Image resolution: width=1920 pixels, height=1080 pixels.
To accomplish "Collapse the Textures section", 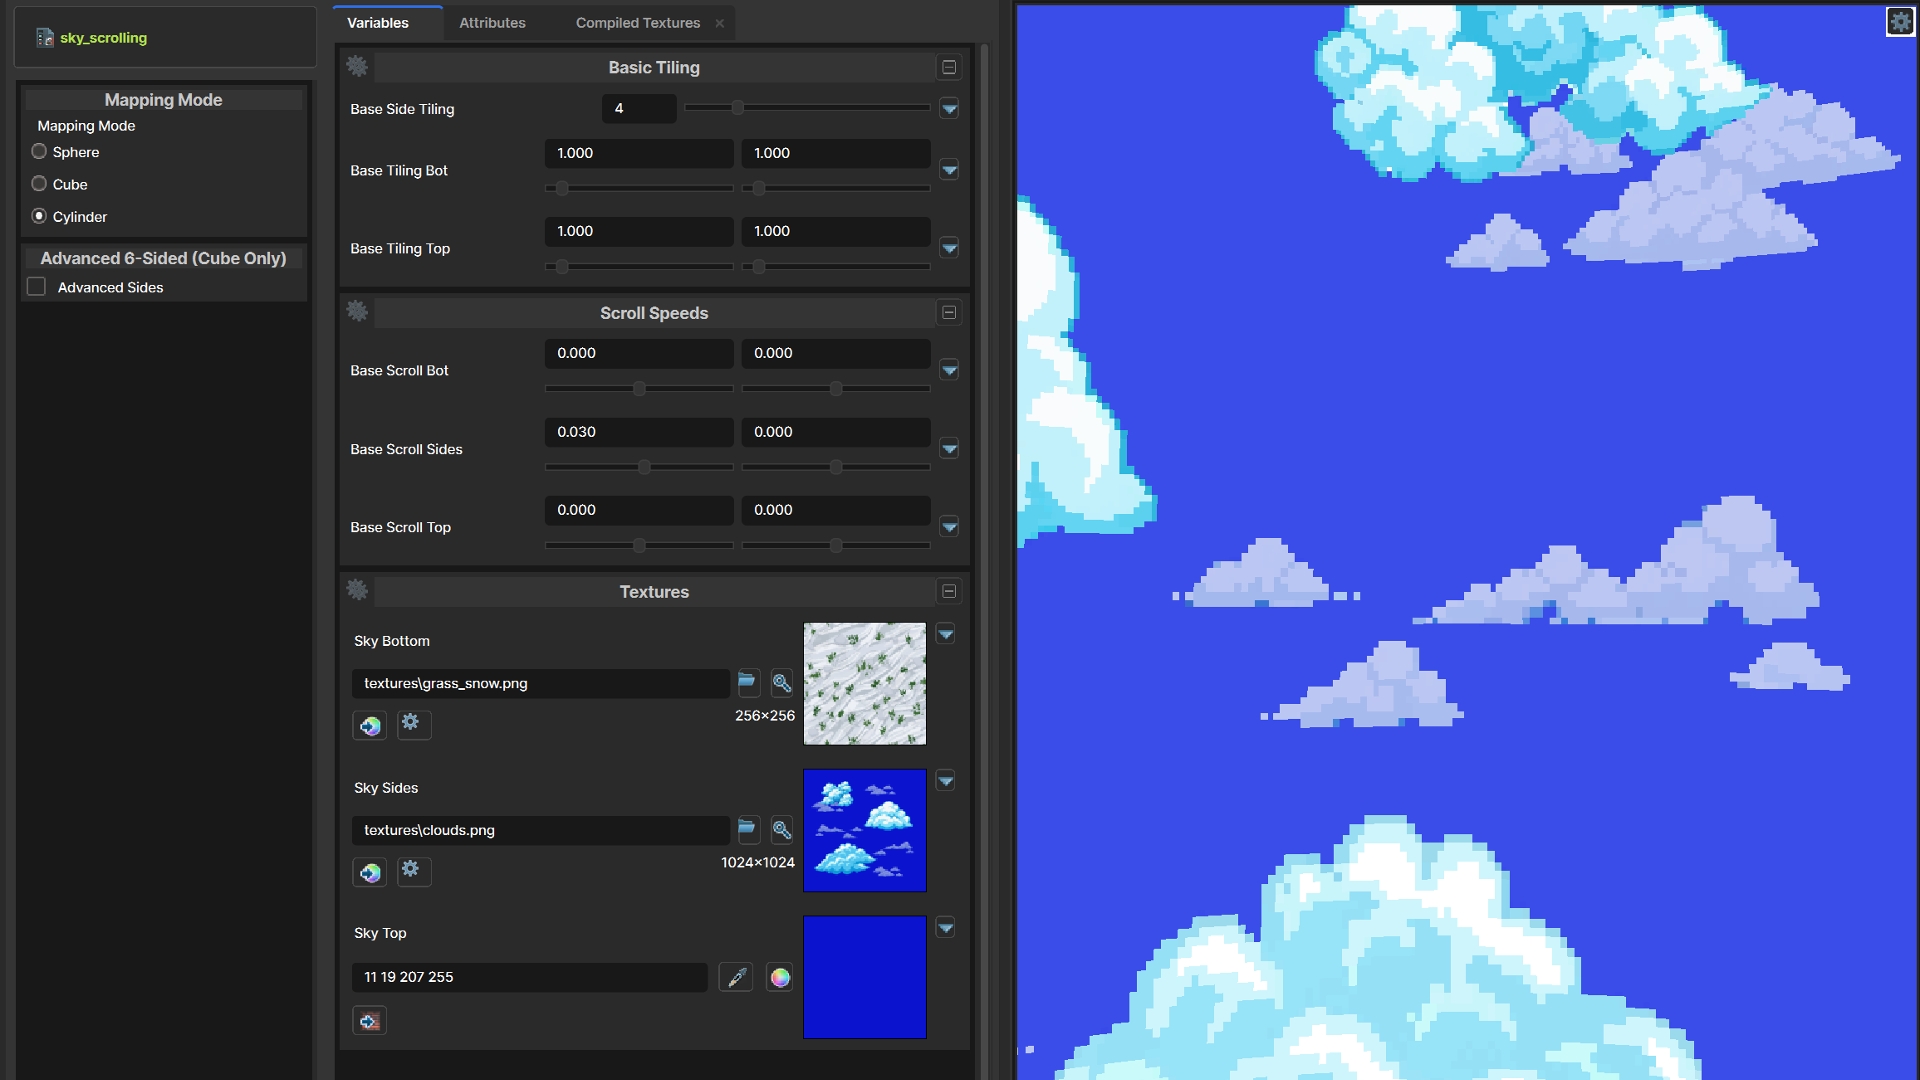I will tap(949, 591).
